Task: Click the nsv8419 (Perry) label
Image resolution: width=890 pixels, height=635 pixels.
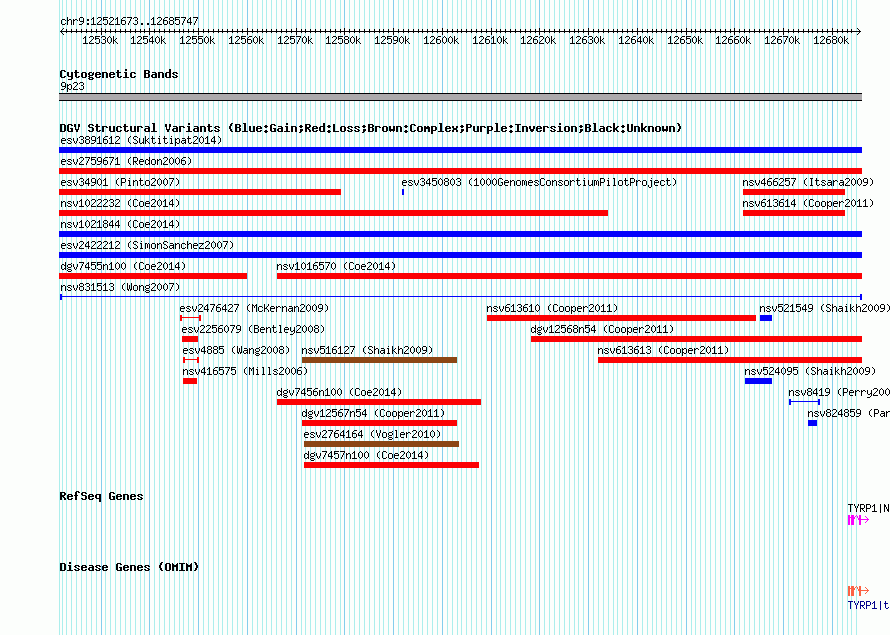Action: point(839,392)
